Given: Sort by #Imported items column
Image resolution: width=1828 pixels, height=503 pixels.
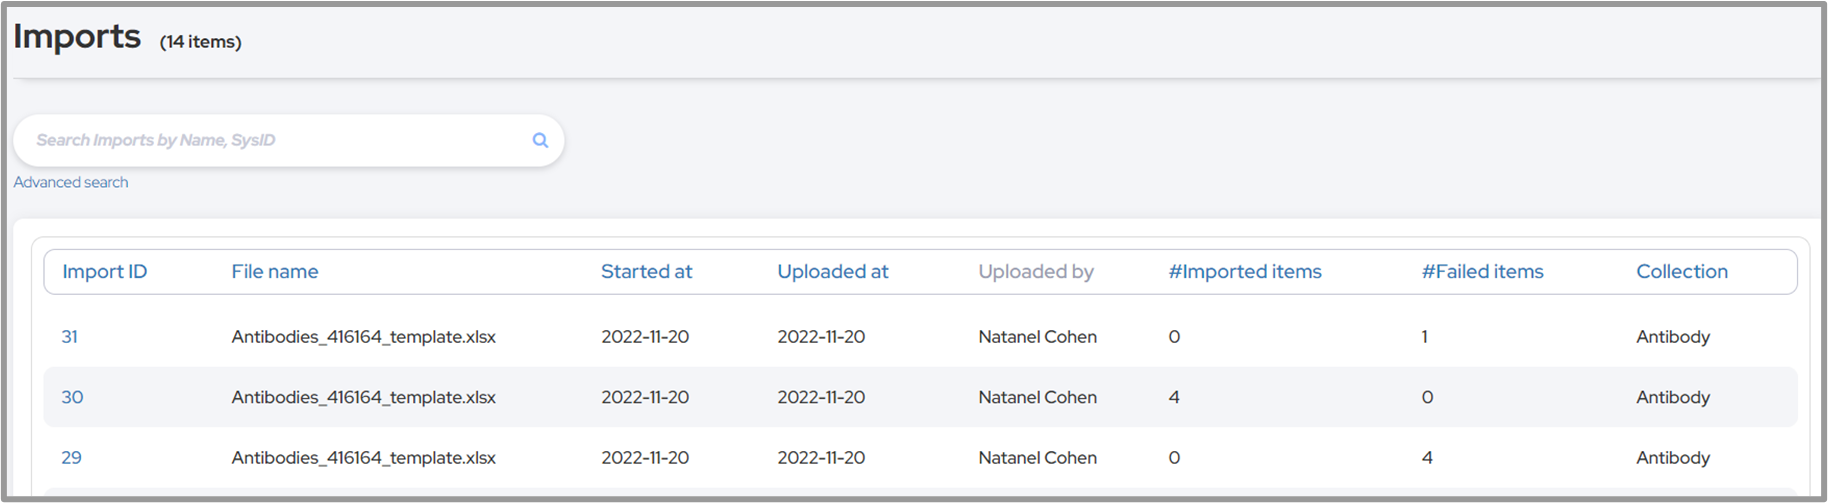Looking at the screenshot, I should point(1245,271).
